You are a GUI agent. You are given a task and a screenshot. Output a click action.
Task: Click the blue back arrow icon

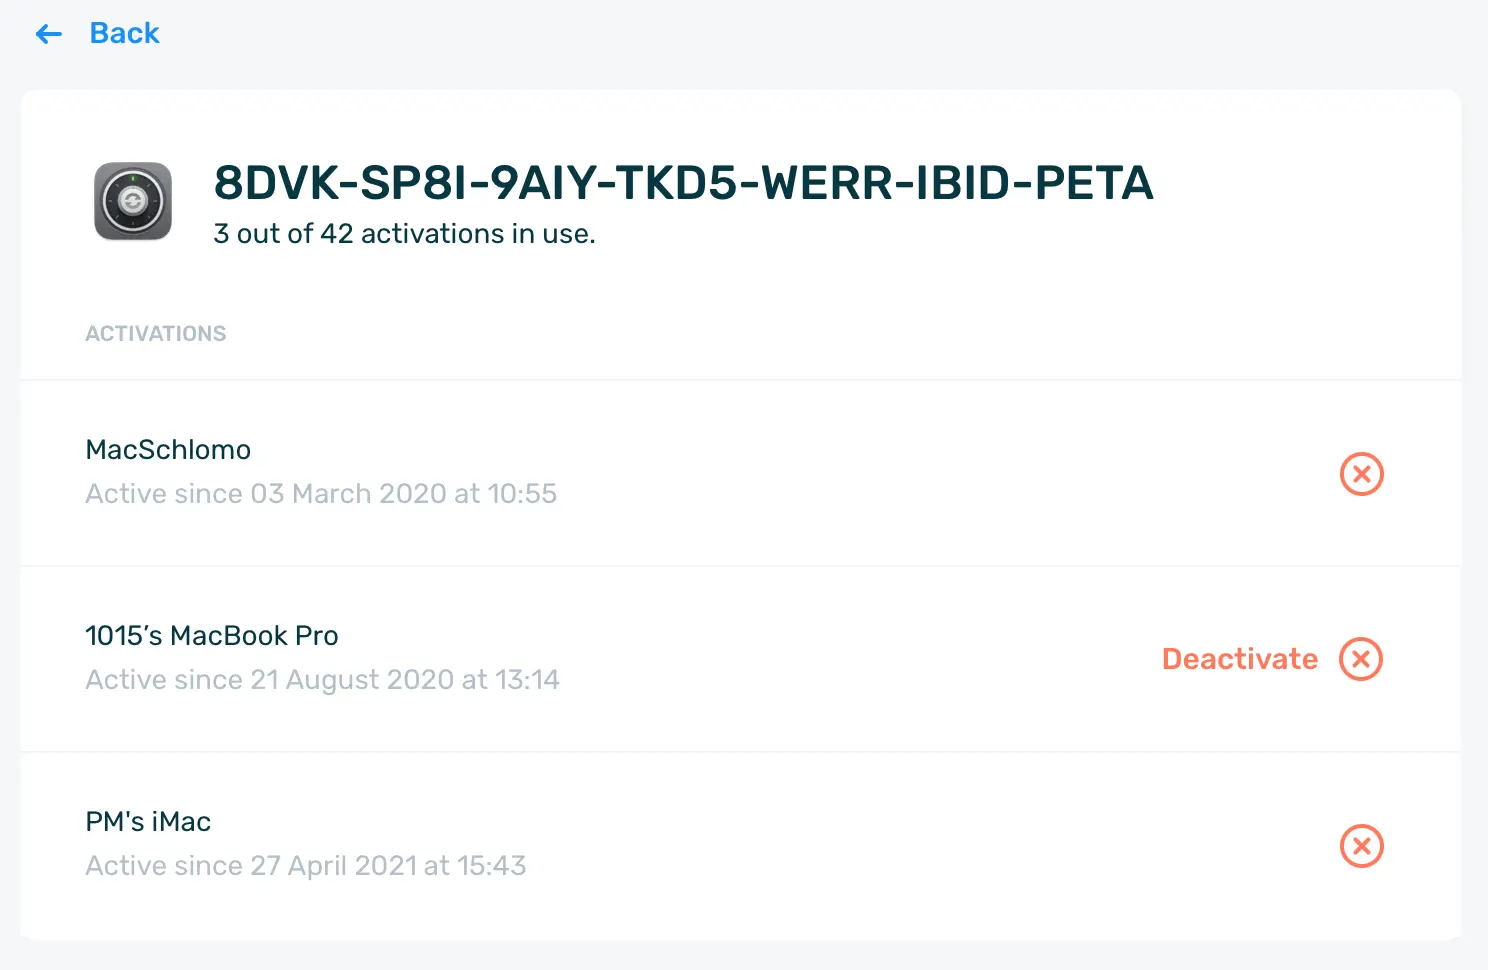coord(48,34)
